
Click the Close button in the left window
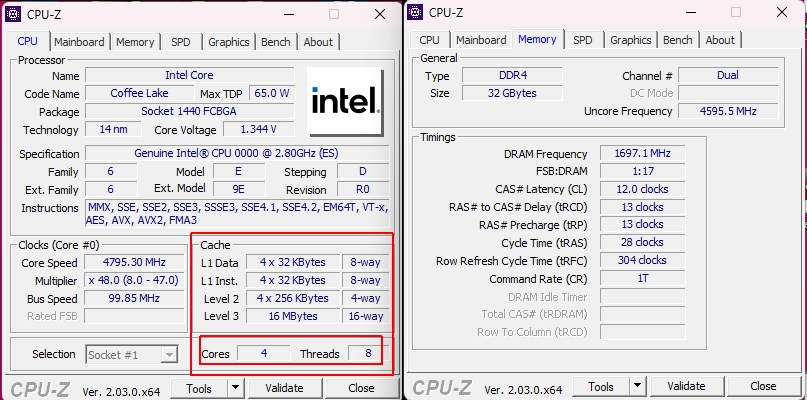point(361,388)
